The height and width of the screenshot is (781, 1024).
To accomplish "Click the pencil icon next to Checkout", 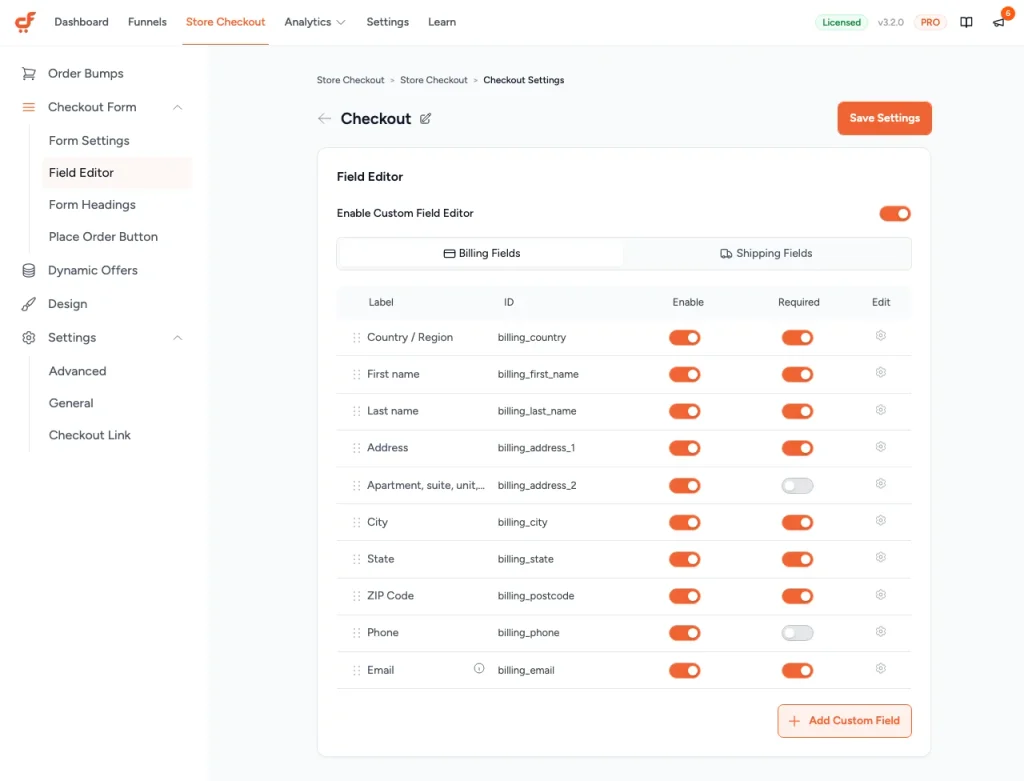I will tap(425, 118).
